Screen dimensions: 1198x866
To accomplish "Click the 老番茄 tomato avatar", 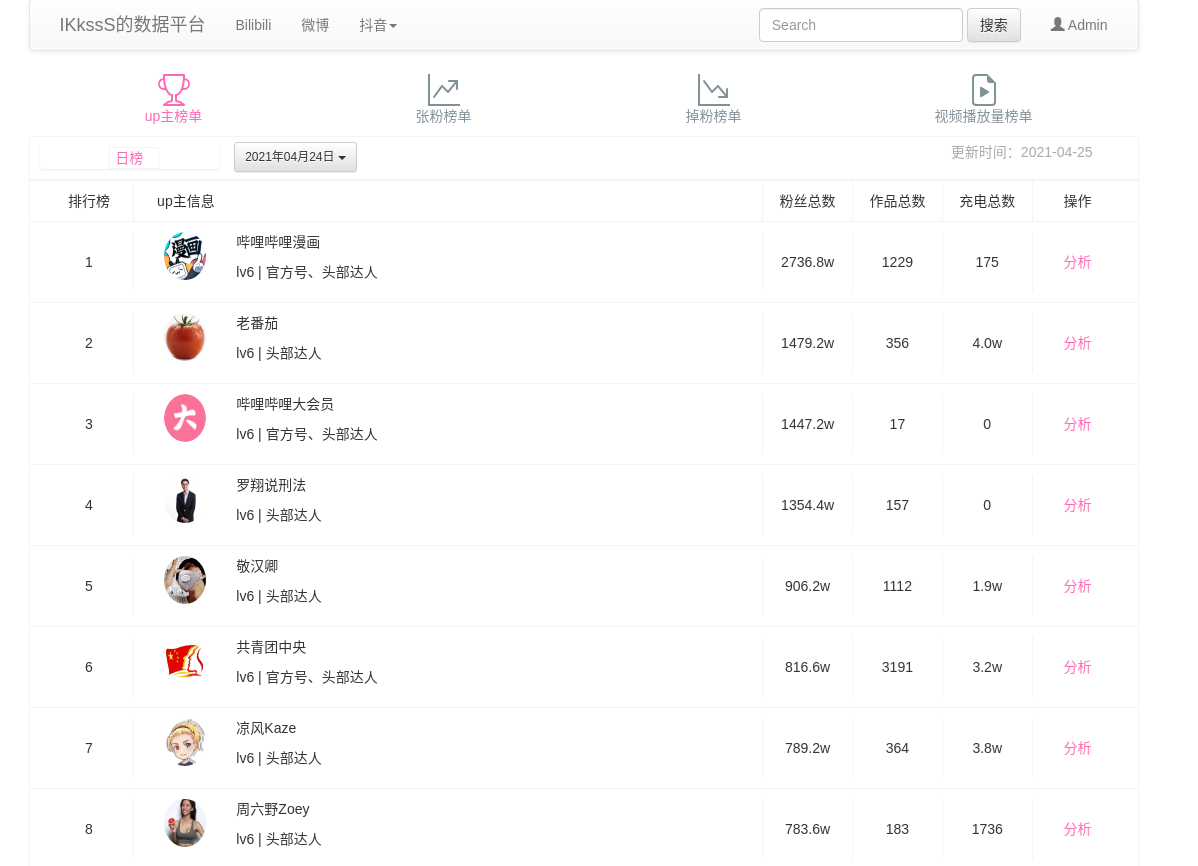I will point(185,337).
